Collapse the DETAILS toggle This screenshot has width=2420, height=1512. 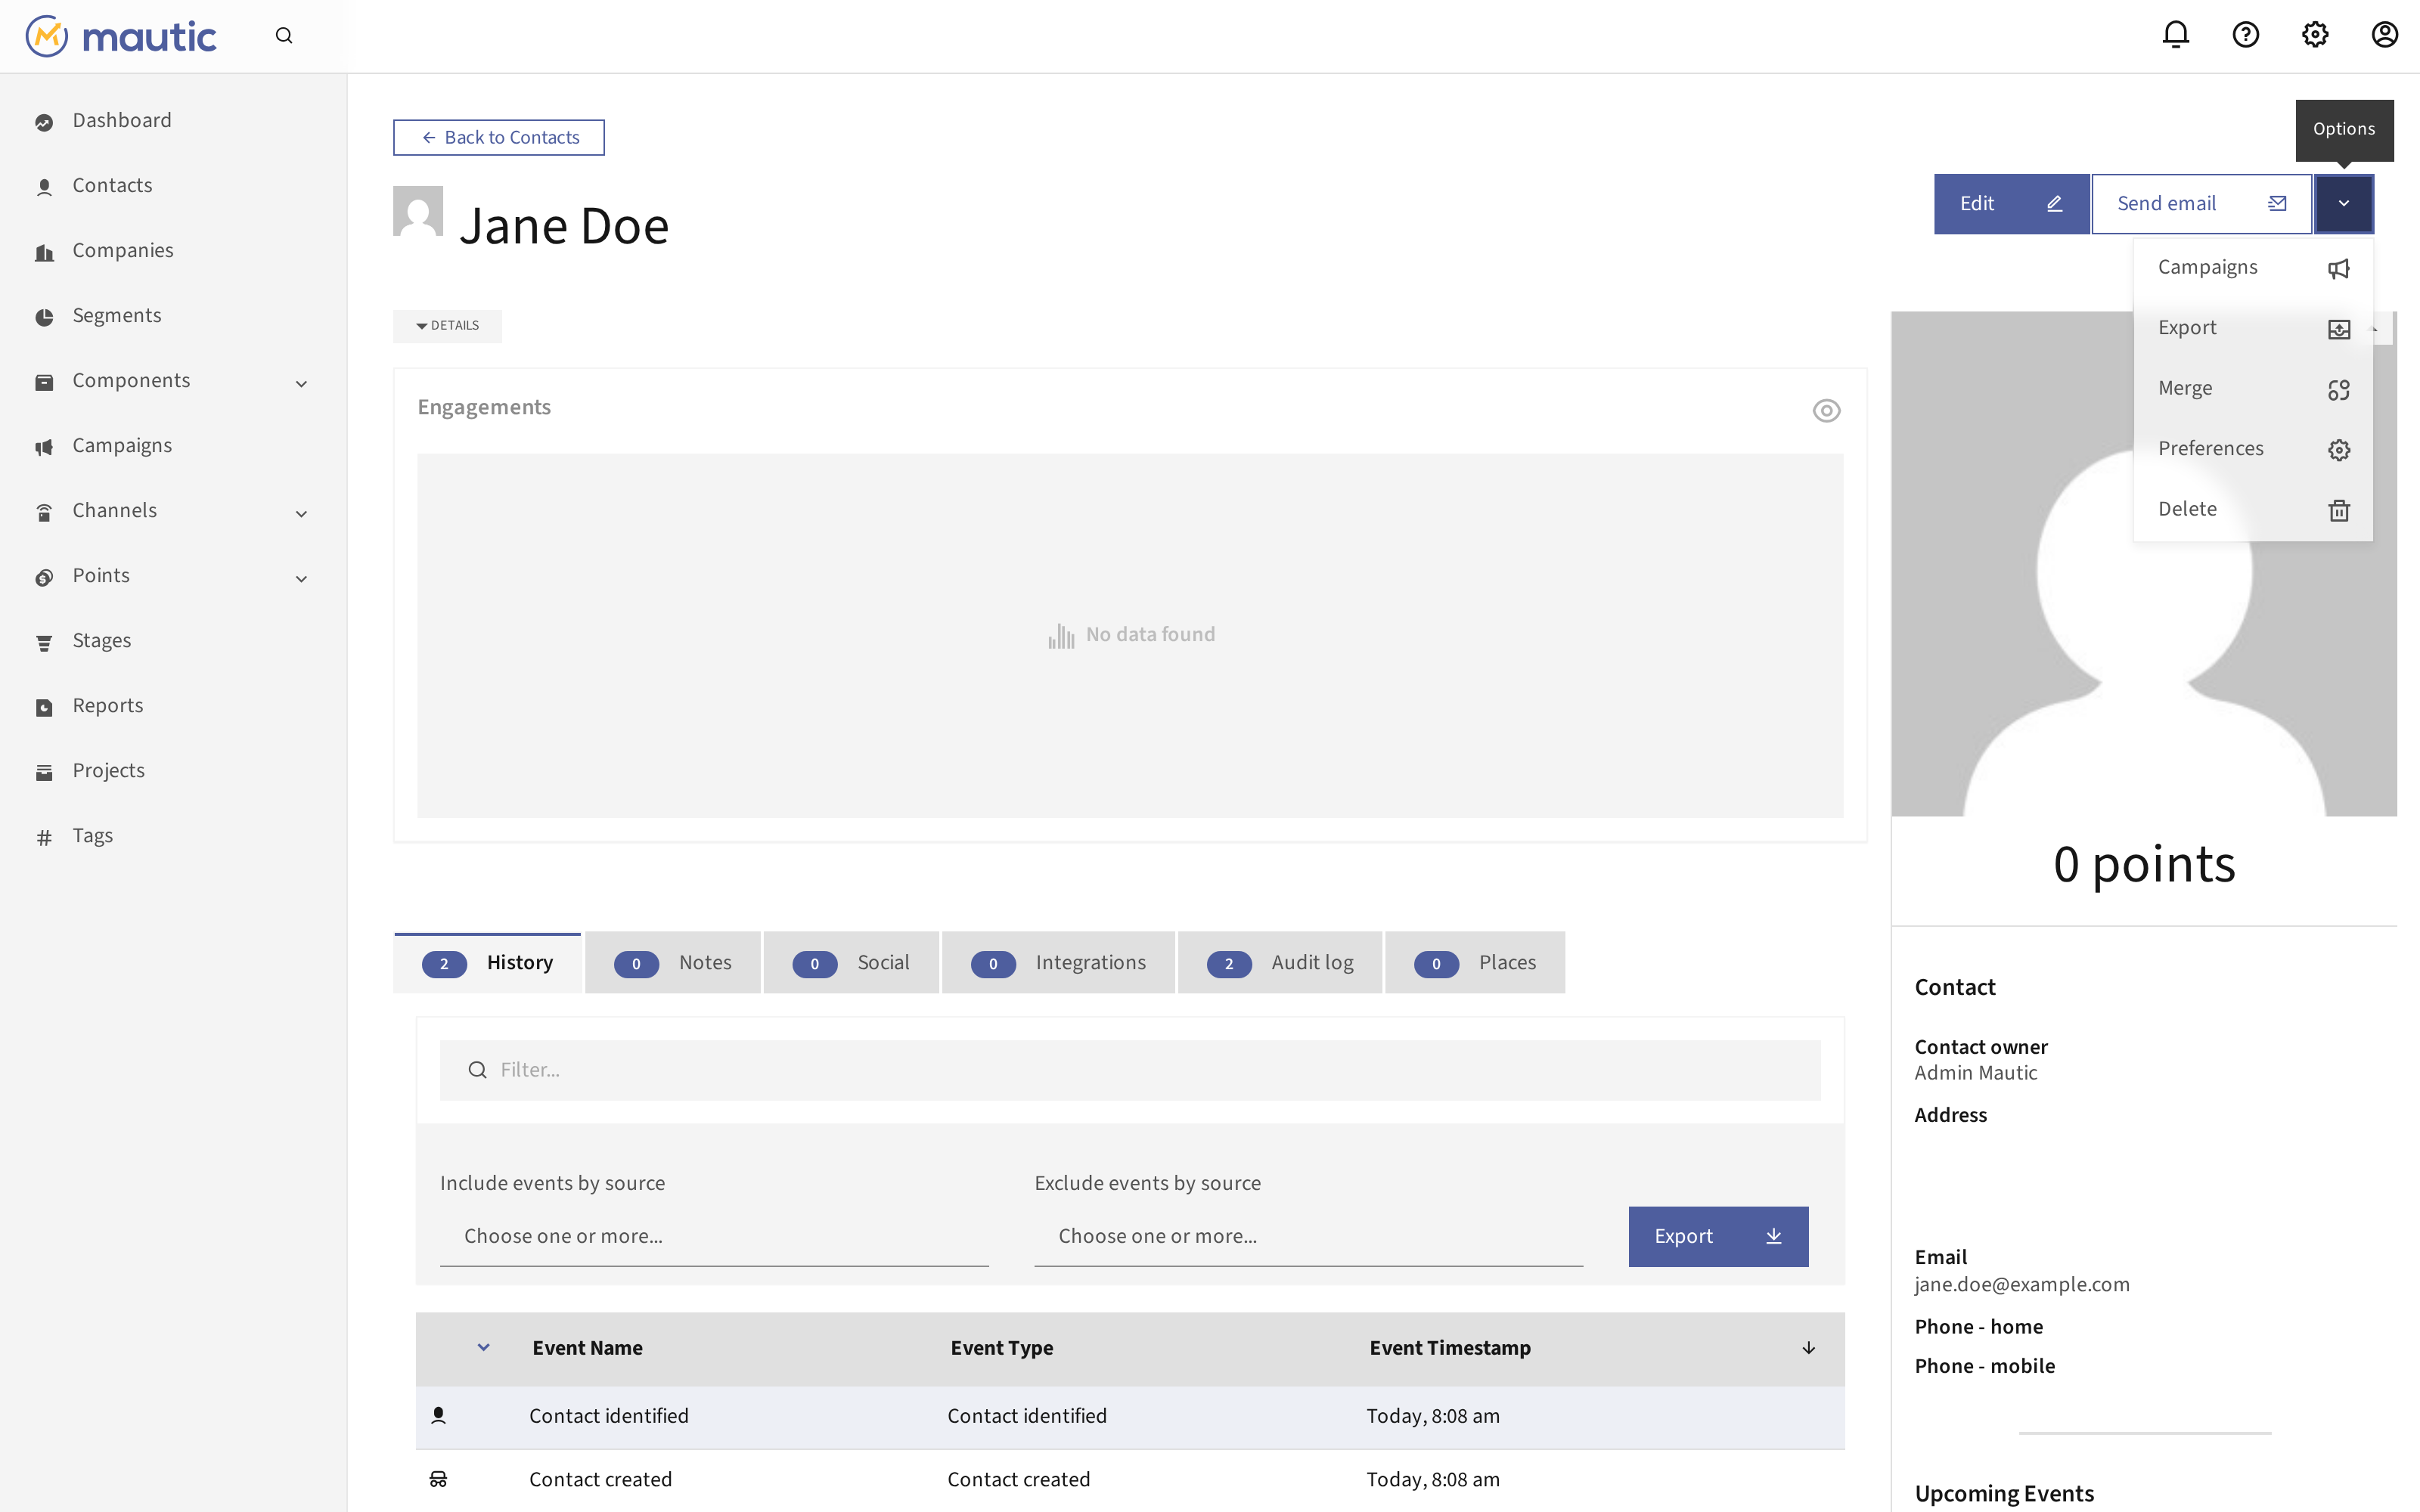coord(447,326)
